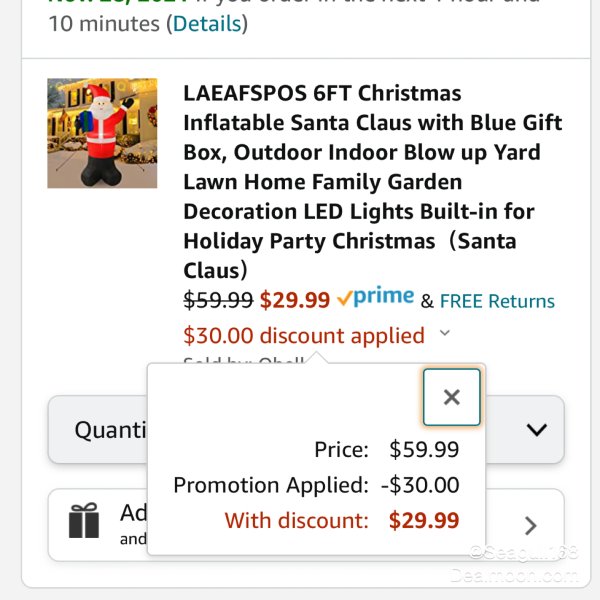Close the discount breakdown popup
Viewport: 600px width, 600px height.
(x=452, y=397)
